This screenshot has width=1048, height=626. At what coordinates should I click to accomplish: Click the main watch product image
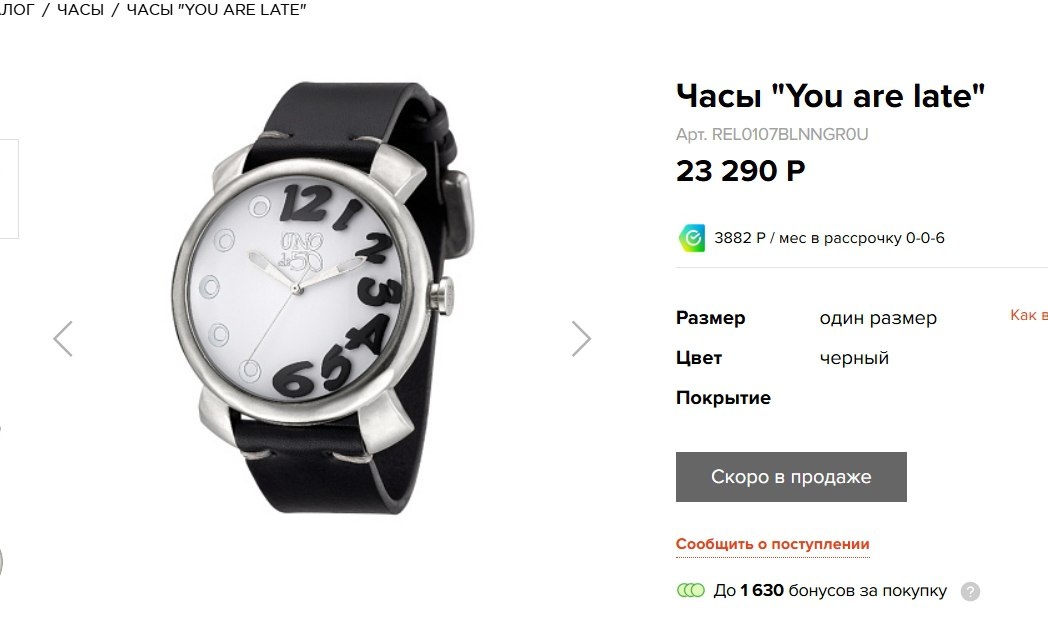[x=322, y=298]
